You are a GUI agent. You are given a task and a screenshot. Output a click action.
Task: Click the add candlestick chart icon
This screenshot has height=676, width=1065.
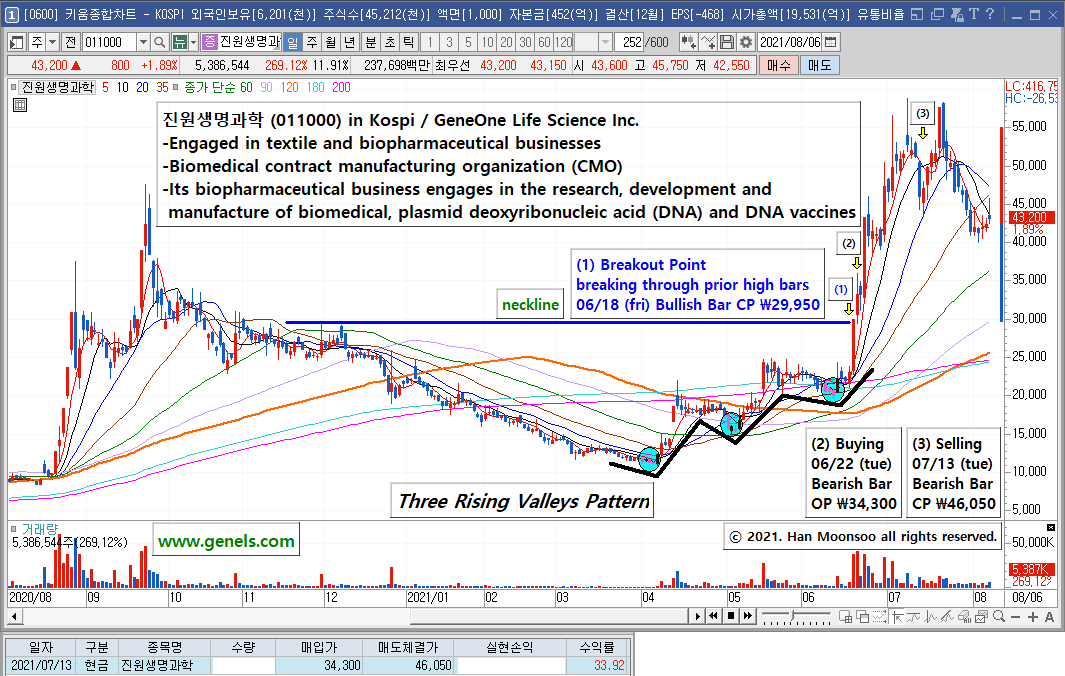point(688,42)
